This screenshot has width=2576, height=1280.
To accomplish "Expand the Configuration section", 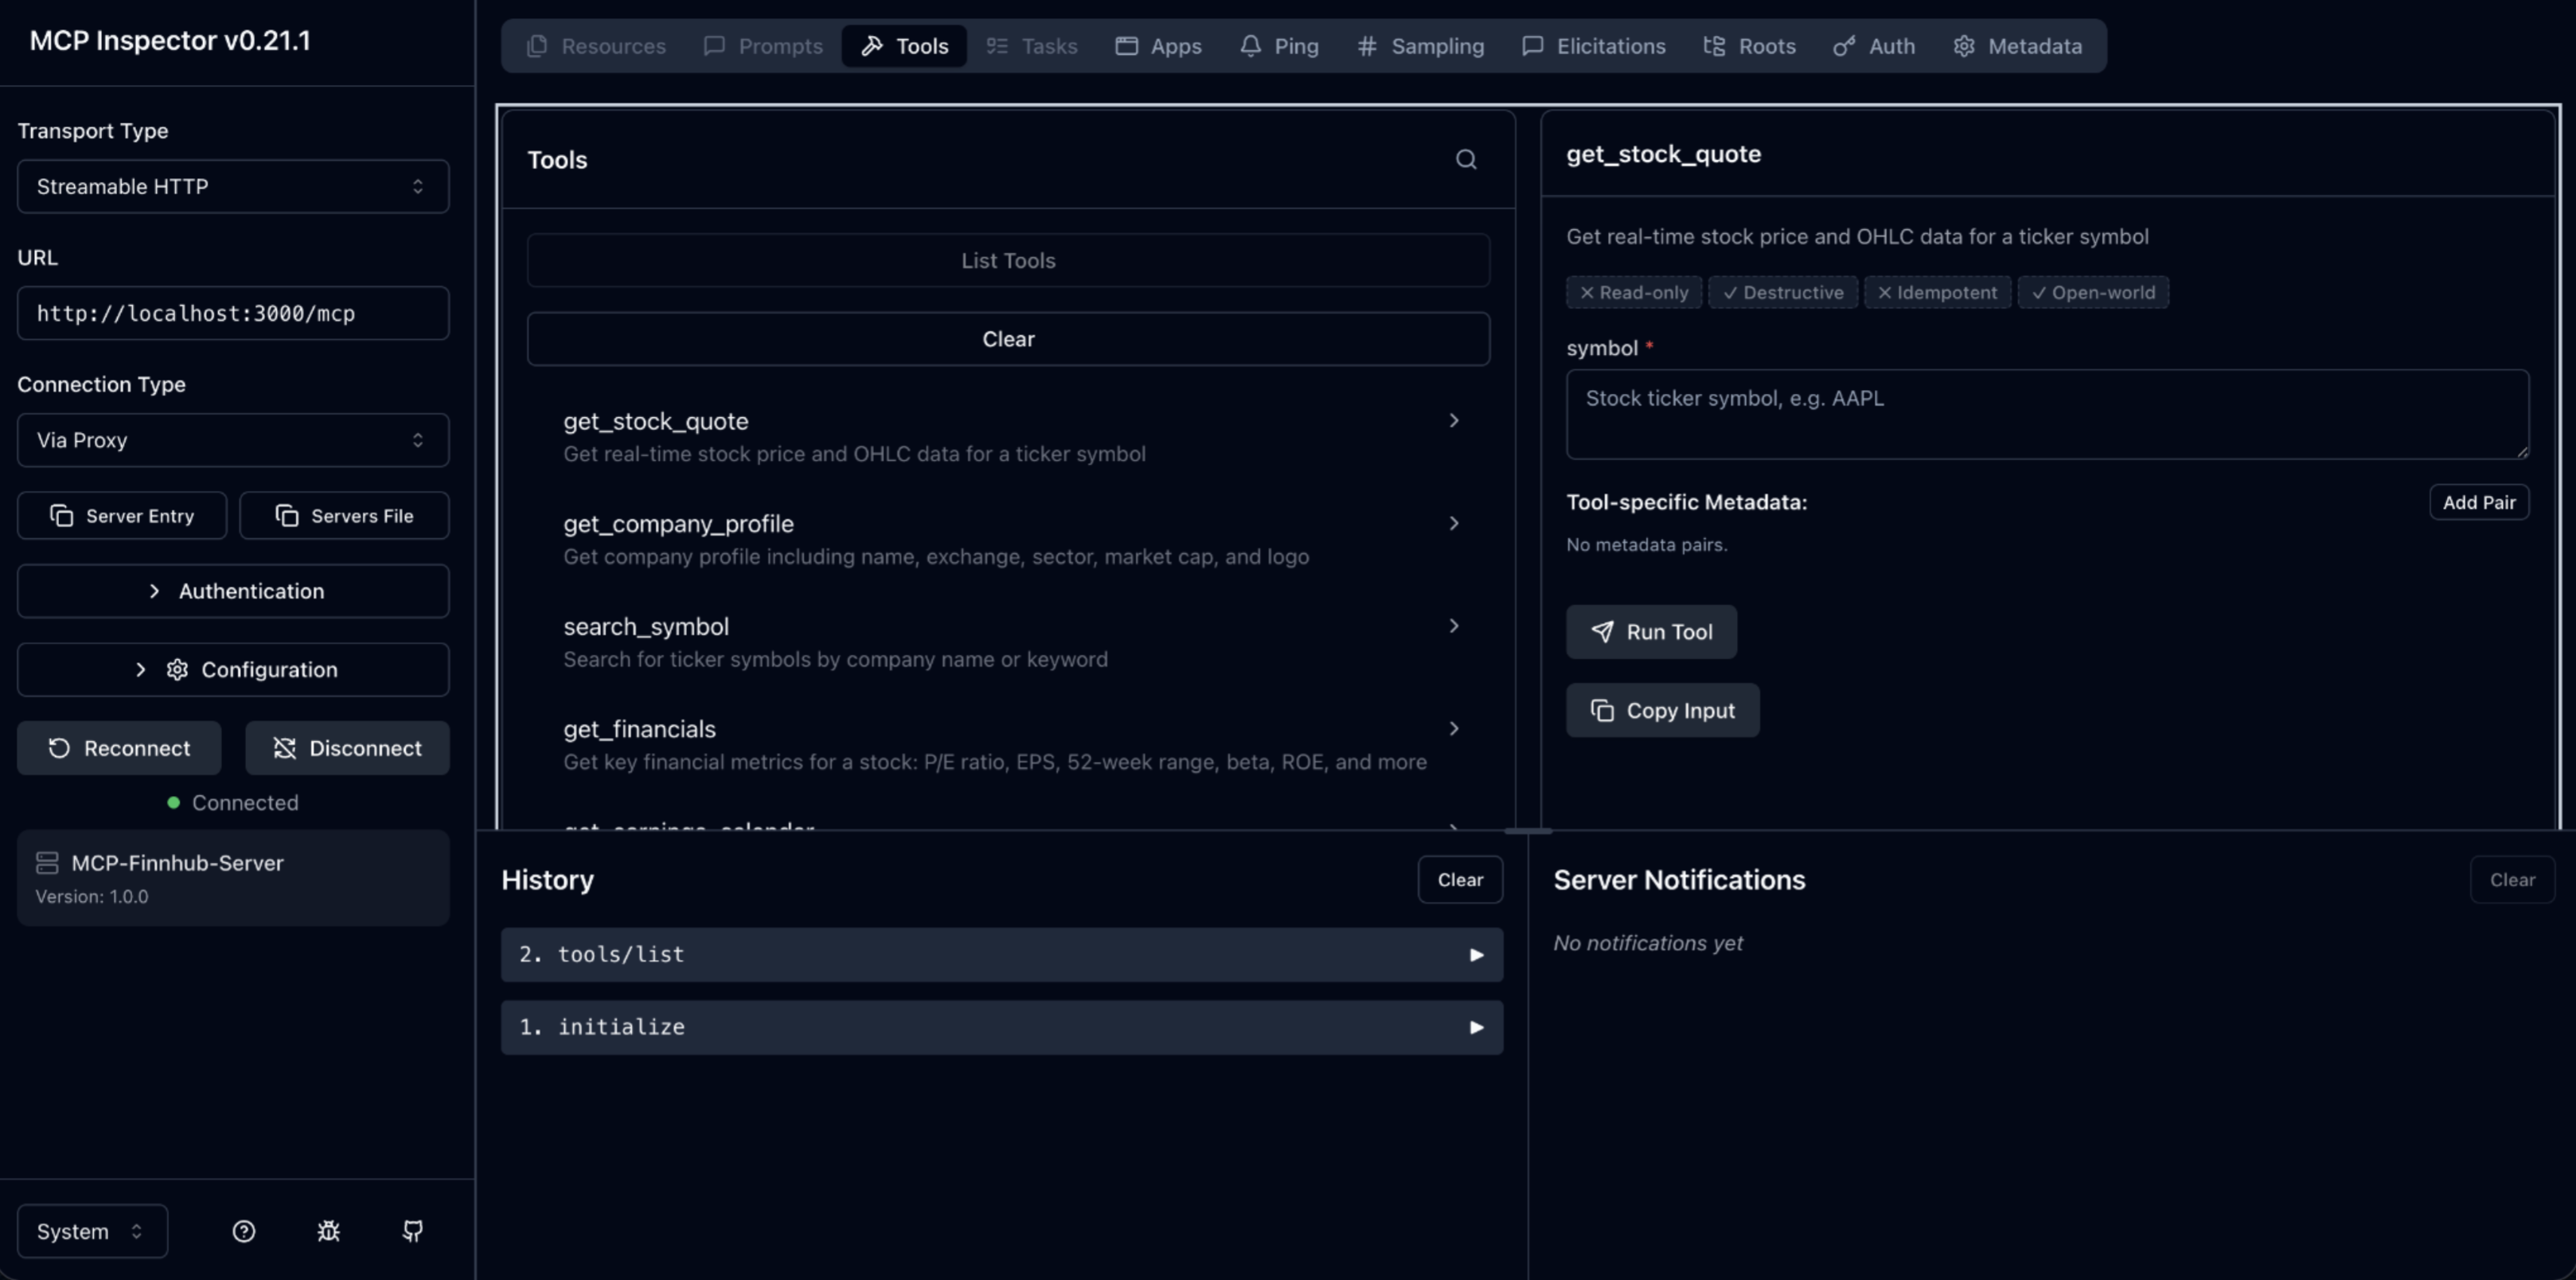I will [x=233, y=670].
